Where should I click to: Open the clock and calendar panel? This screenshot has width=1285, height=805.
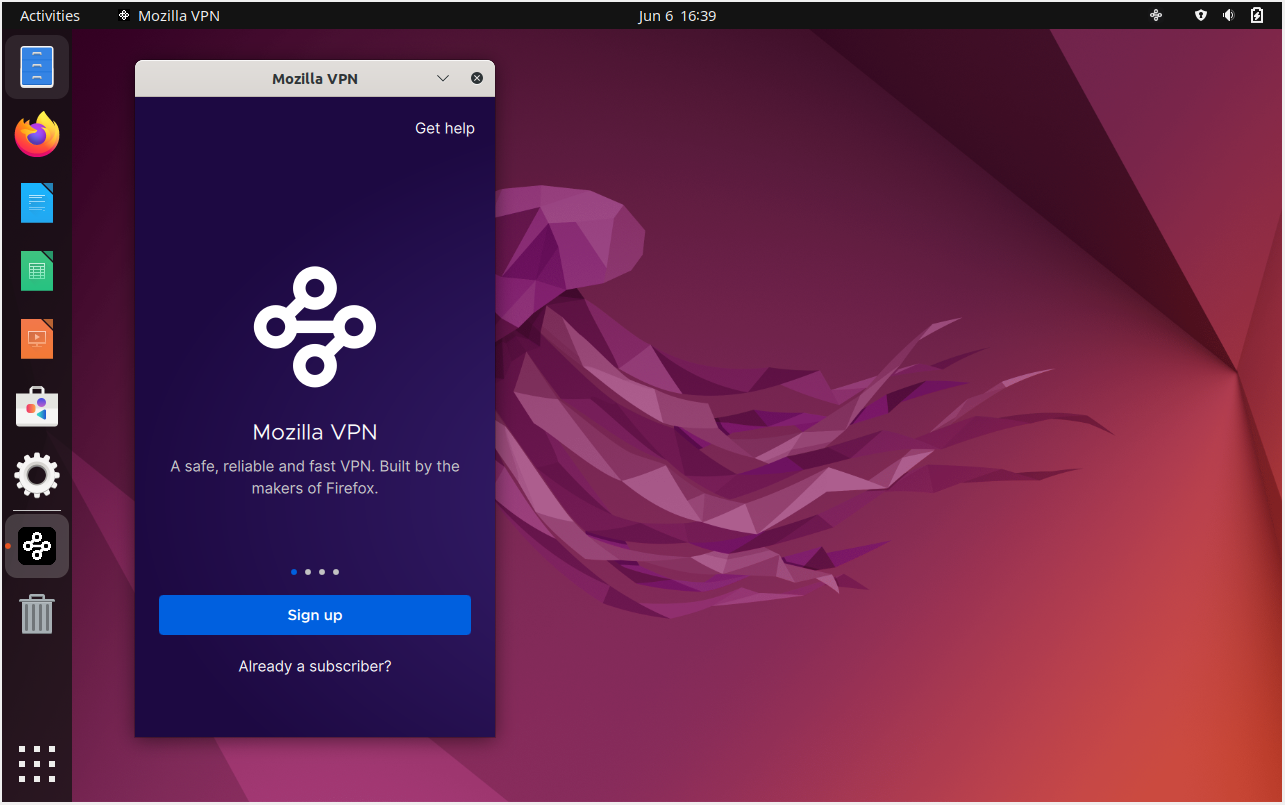click(677, 15)
